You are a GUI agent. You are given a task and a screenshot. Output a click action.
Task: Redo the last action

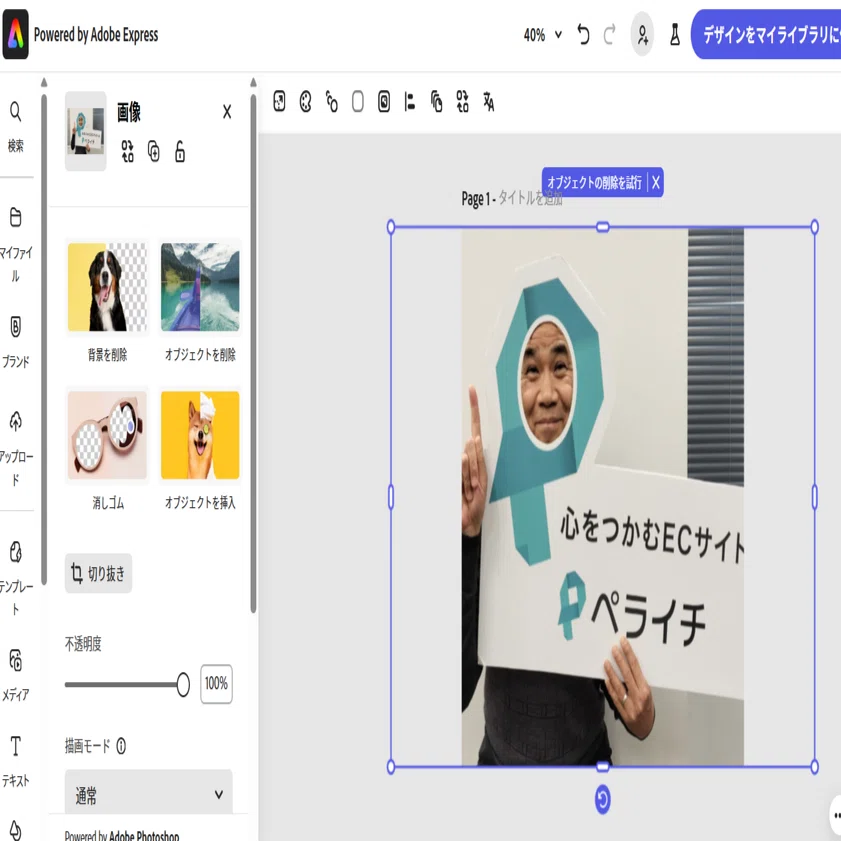tap(609, 35)
